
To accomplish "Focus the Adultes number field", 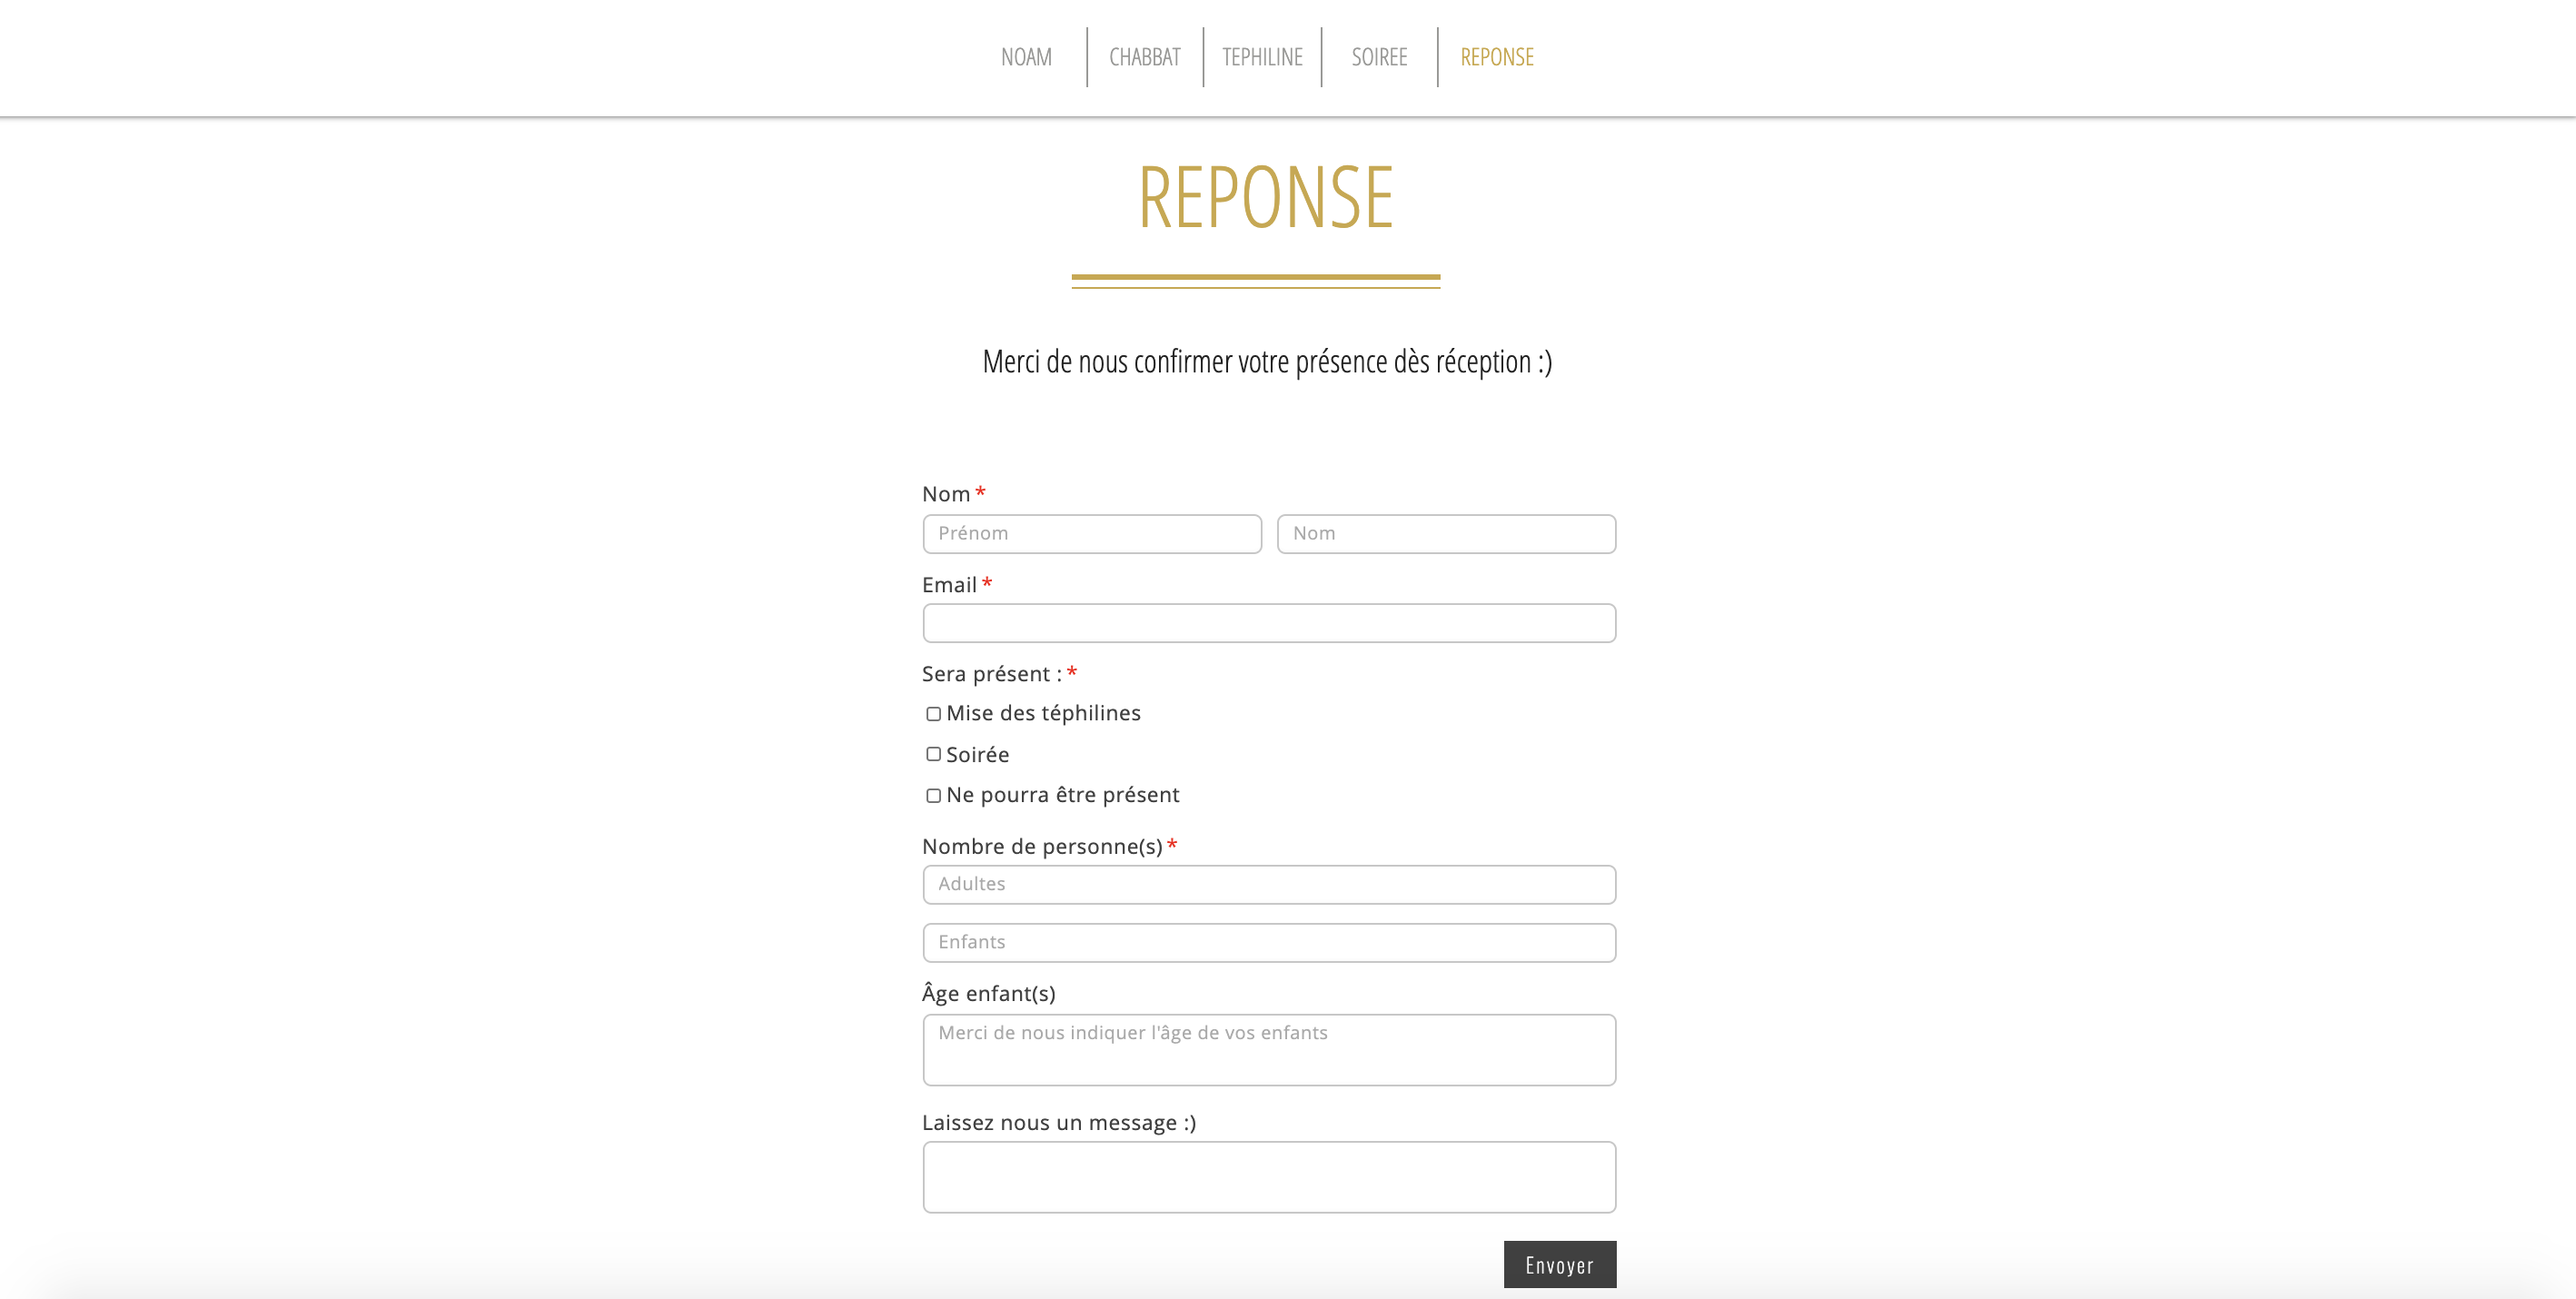I will coord(1268,885).
